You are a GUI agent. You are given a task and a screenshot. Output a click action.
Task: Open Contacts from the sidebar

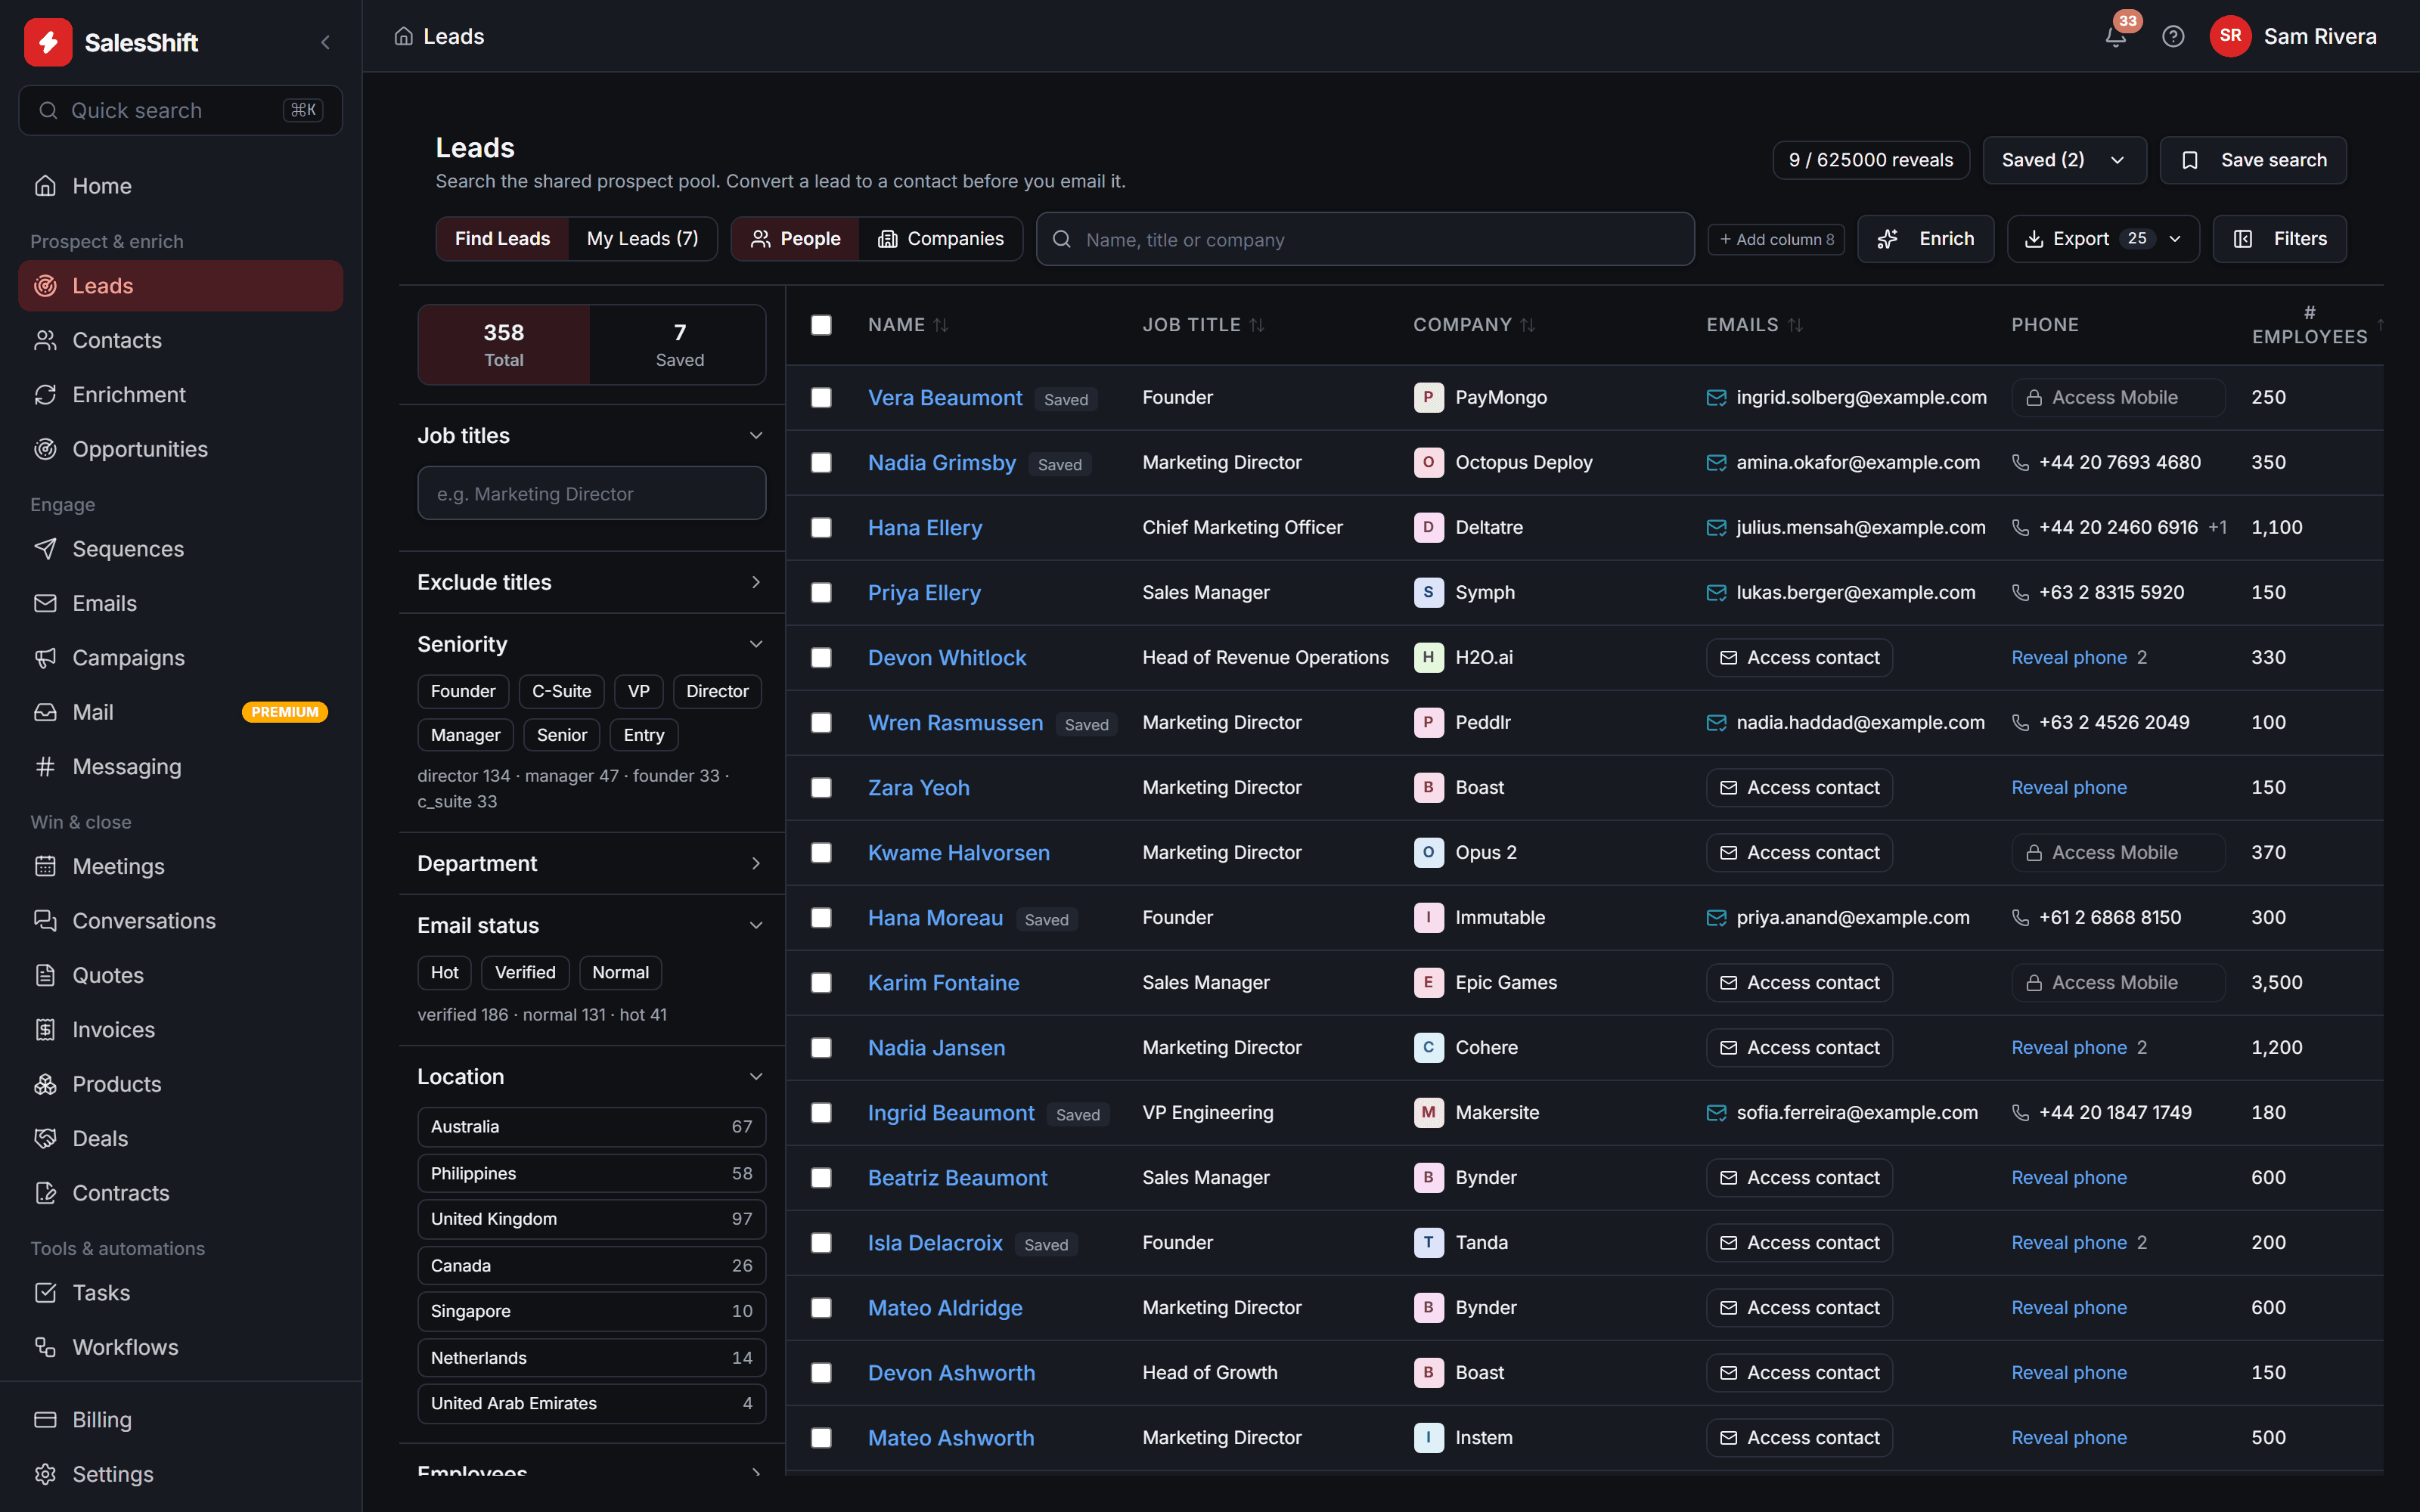pos(180,340)
